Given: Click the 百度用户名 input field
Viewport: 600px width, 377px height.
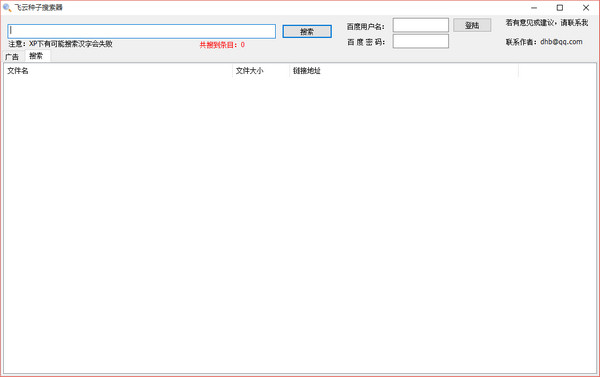Looking at the screenshot, I should coord(421,25).
